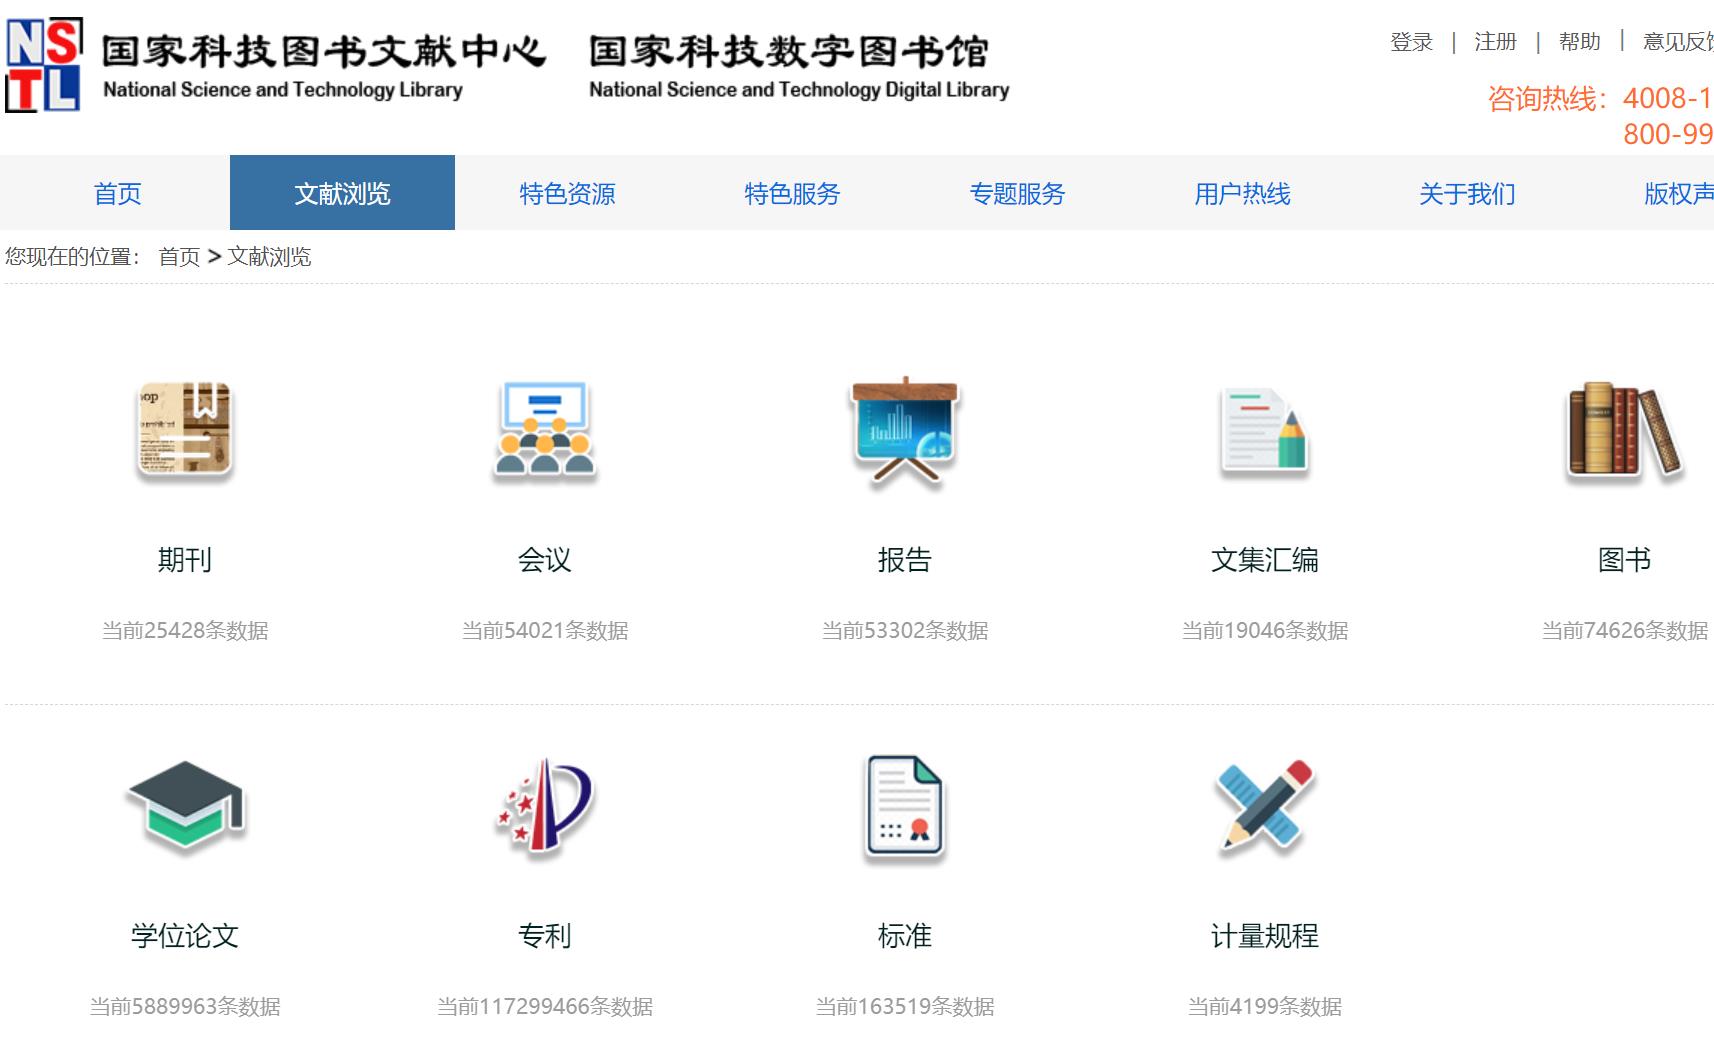
Task: Select the 用户热线 menu item
Action: (x=1242, y=192)
